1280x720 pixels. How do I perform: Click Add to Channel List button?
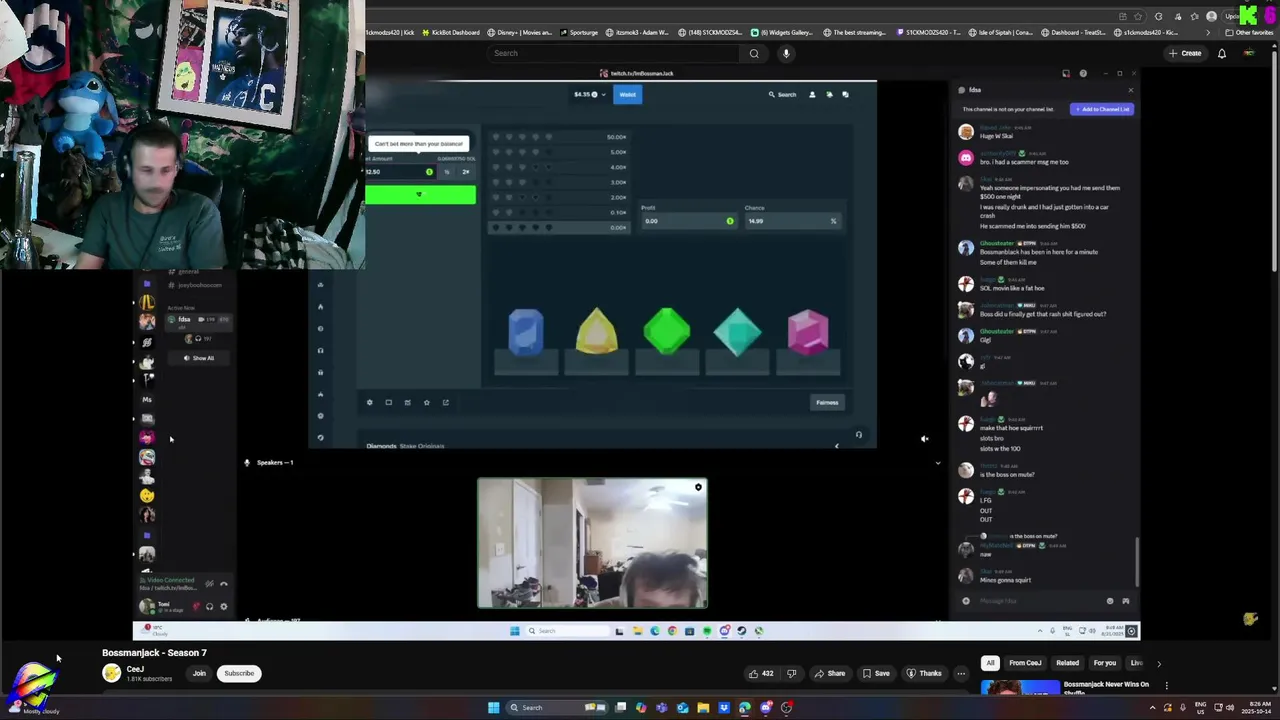(1102, 109)
